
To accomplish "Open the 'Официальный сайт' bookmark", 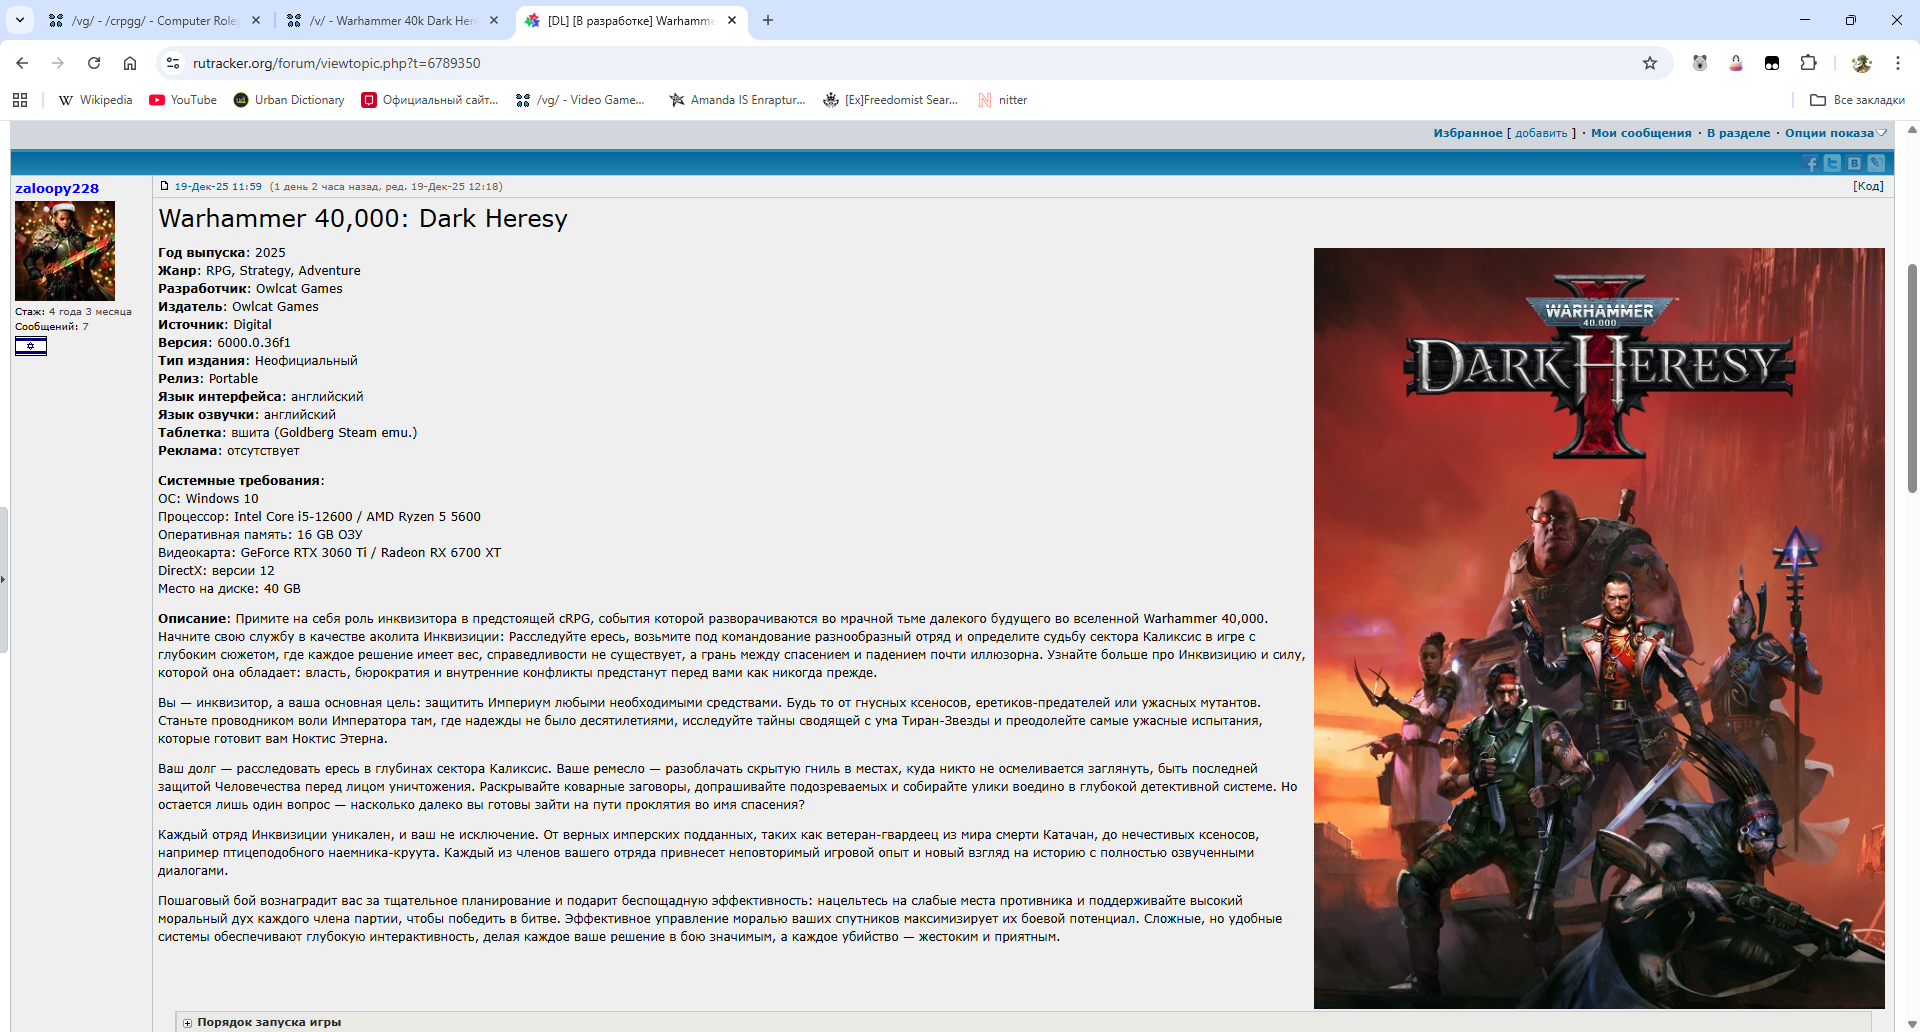I will tap(430, 100).
